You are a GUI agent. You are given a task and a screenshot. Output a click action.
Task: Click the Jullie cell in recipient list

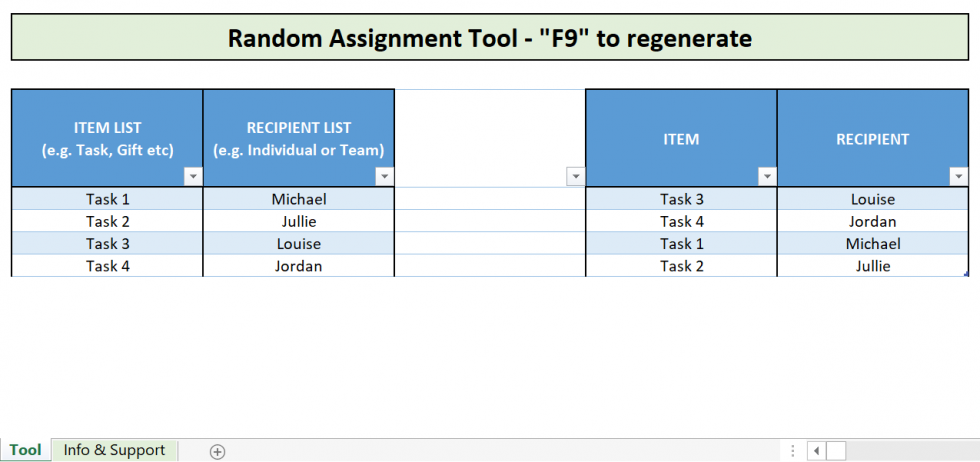coord(298,221)
